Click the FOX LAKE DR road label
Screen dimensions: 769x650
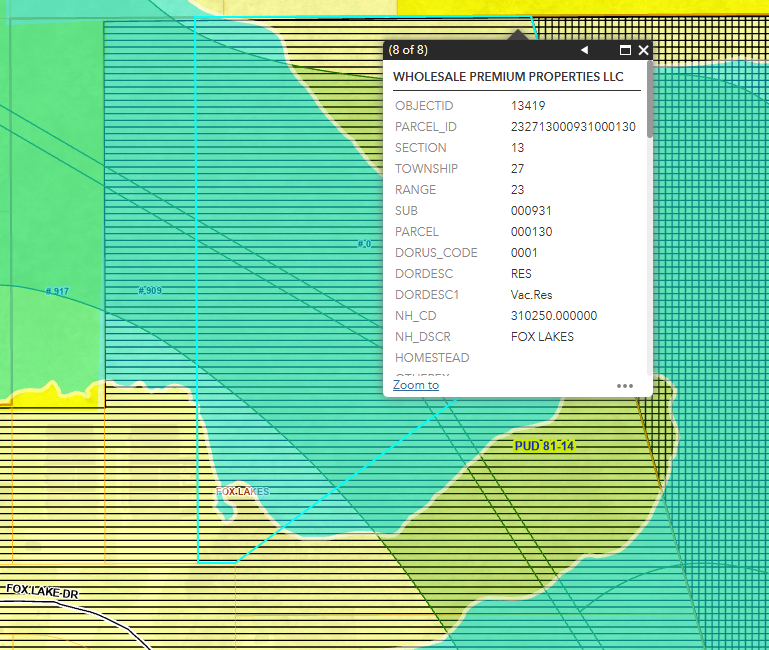pos(41,591)
